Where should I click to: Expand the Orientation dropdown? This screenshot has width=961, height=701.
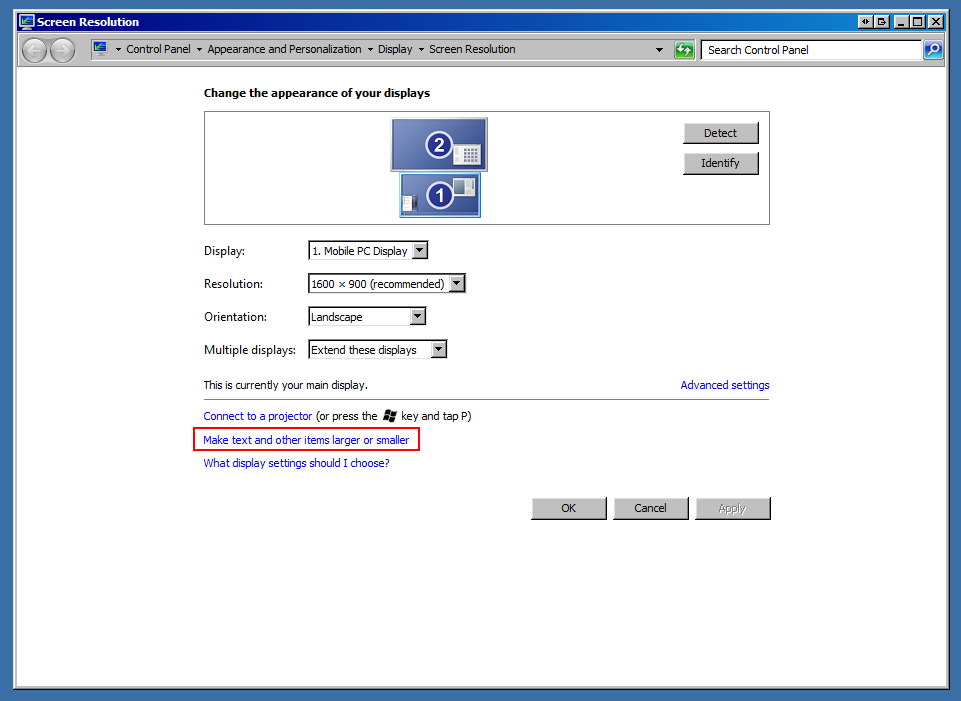click(x=418, y=317)
